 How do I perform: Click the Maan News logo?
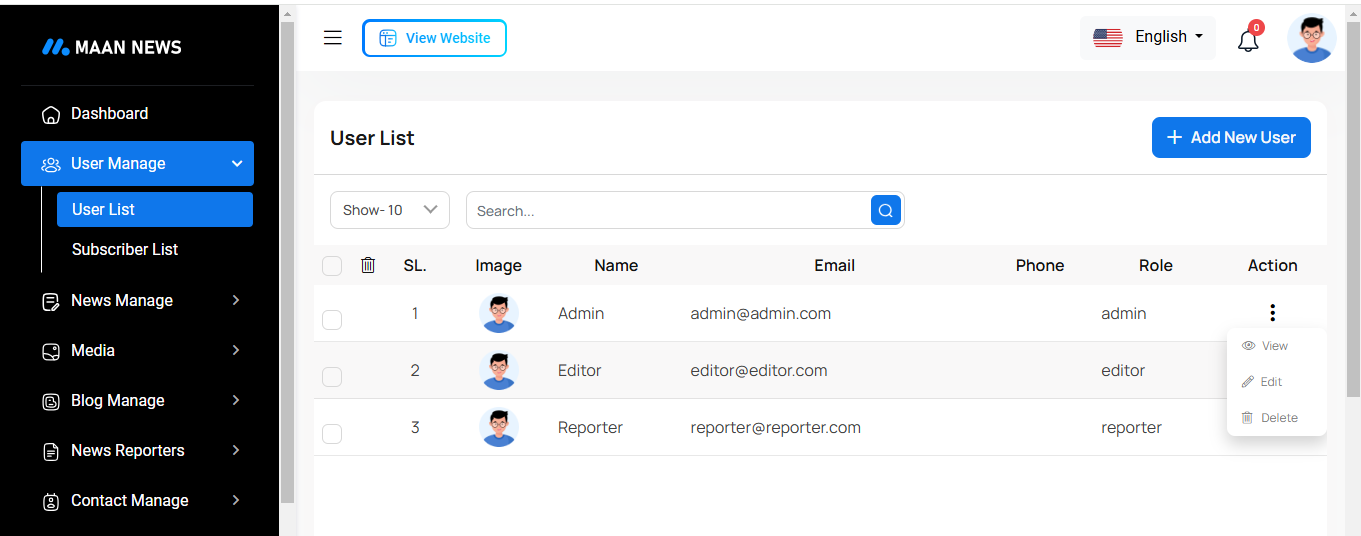pyautogui.click(x=112, y=47)
